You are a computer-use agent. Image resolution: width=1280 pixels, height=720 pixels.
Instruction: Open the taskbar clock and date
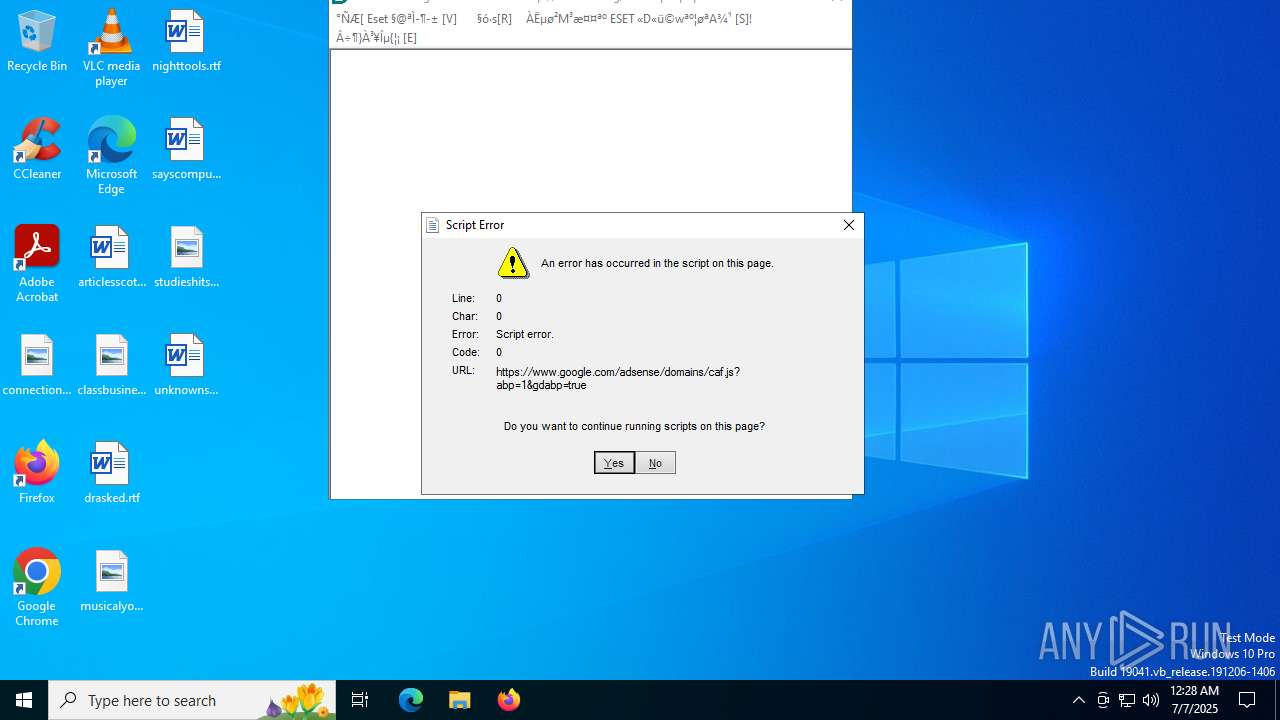click(1194, 700)
